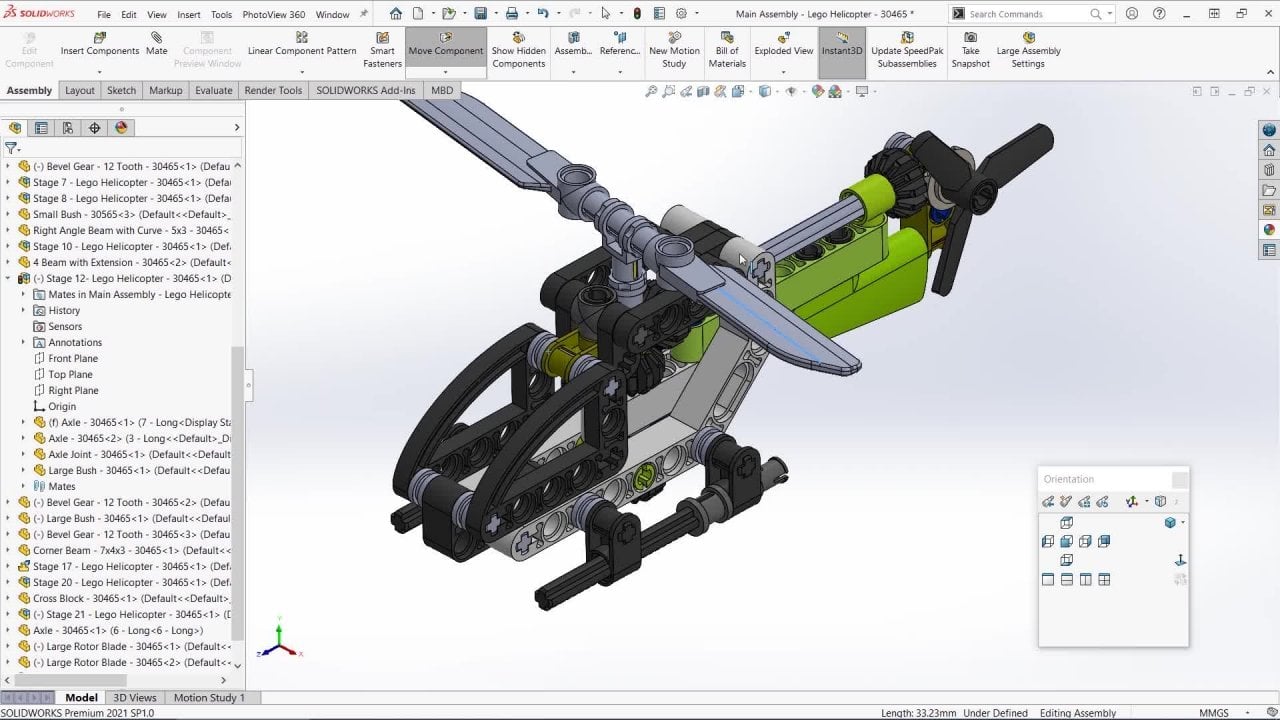Select Four View layout in Orientation panel
The height and width of the screenshot is (720, 1280).
coord(1104,580)
